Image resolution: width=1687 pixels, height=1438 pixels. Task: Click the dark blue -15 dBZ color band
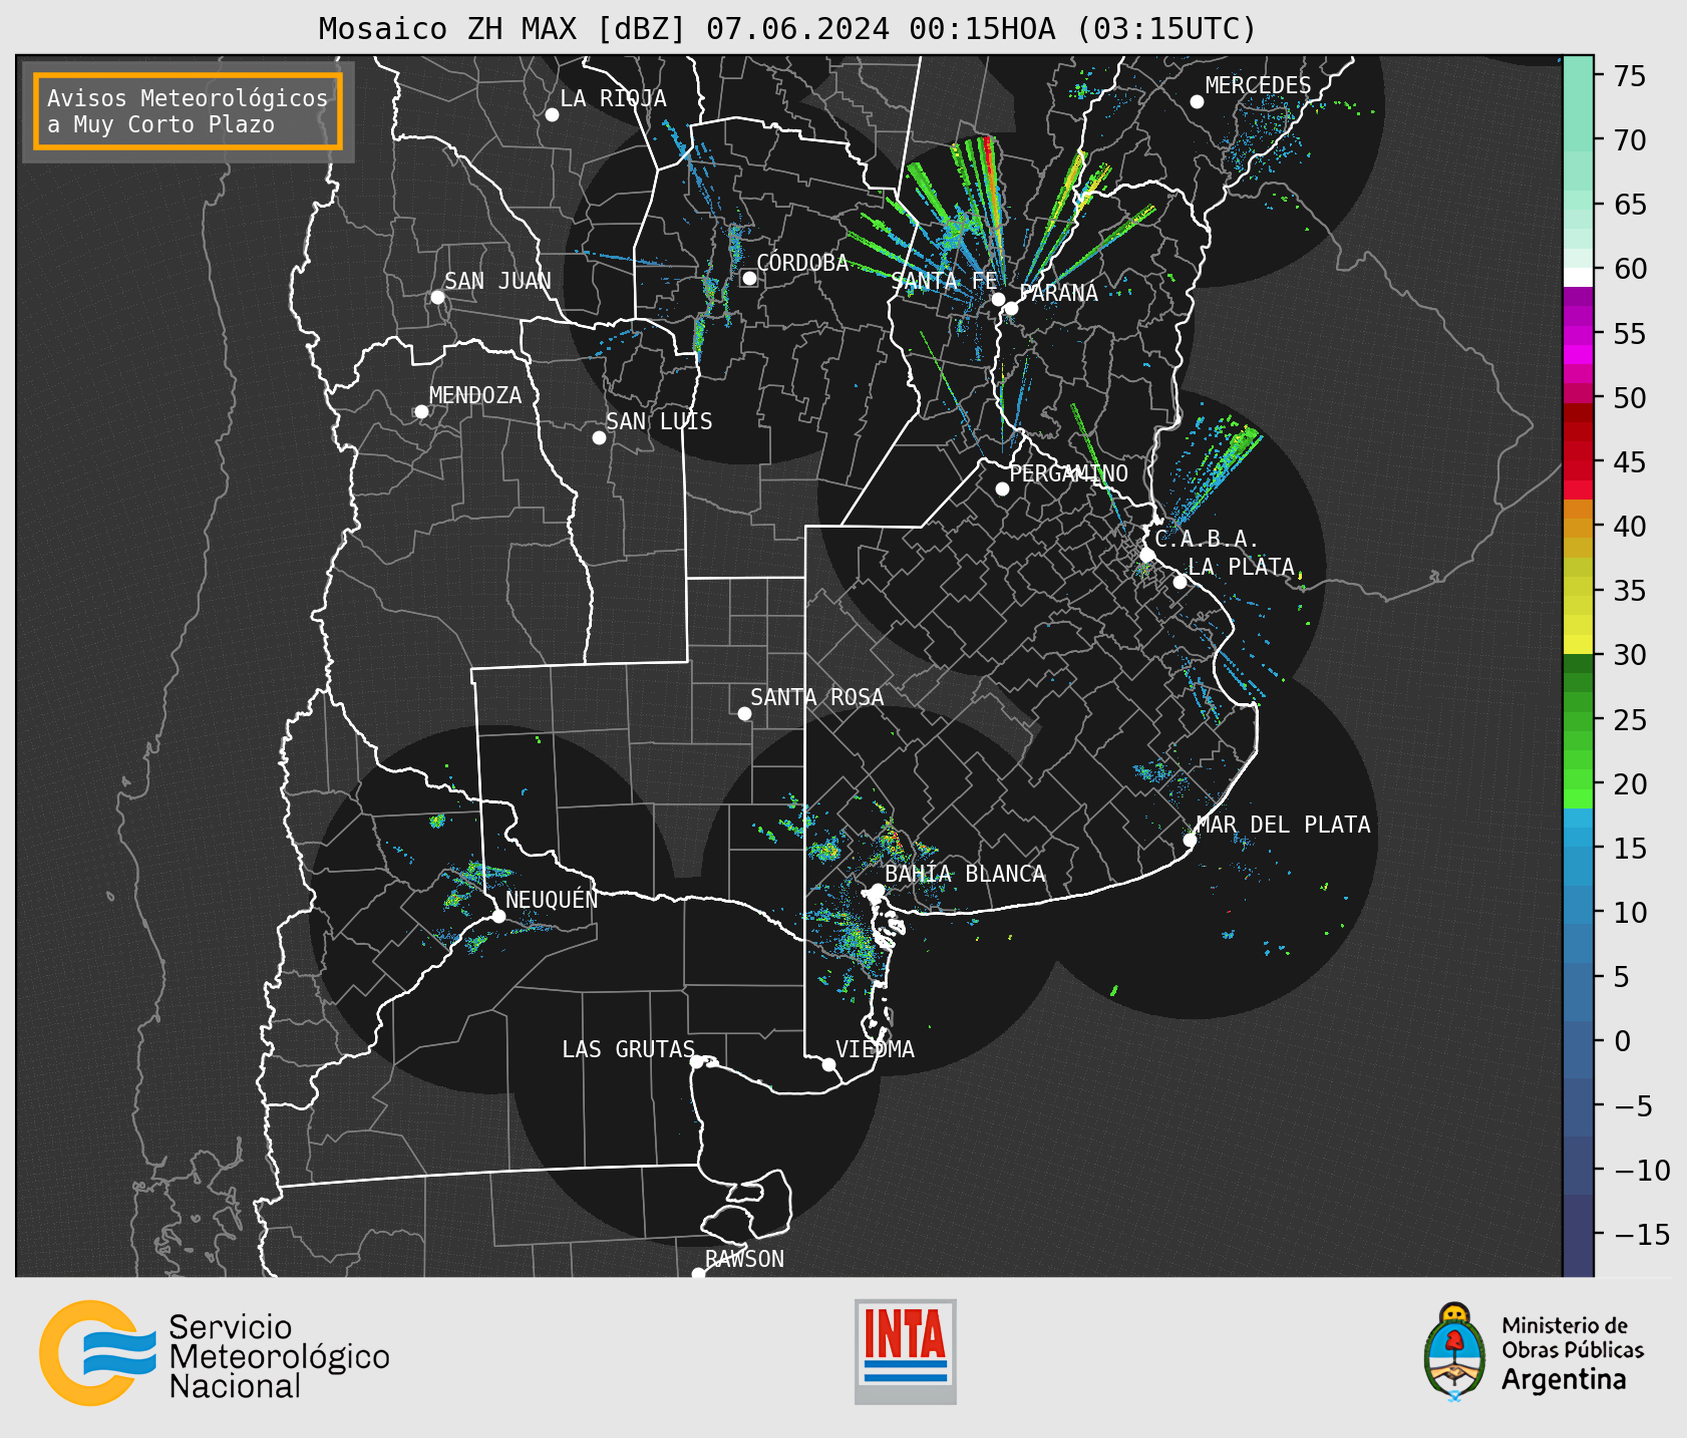click(1578, 1235)
